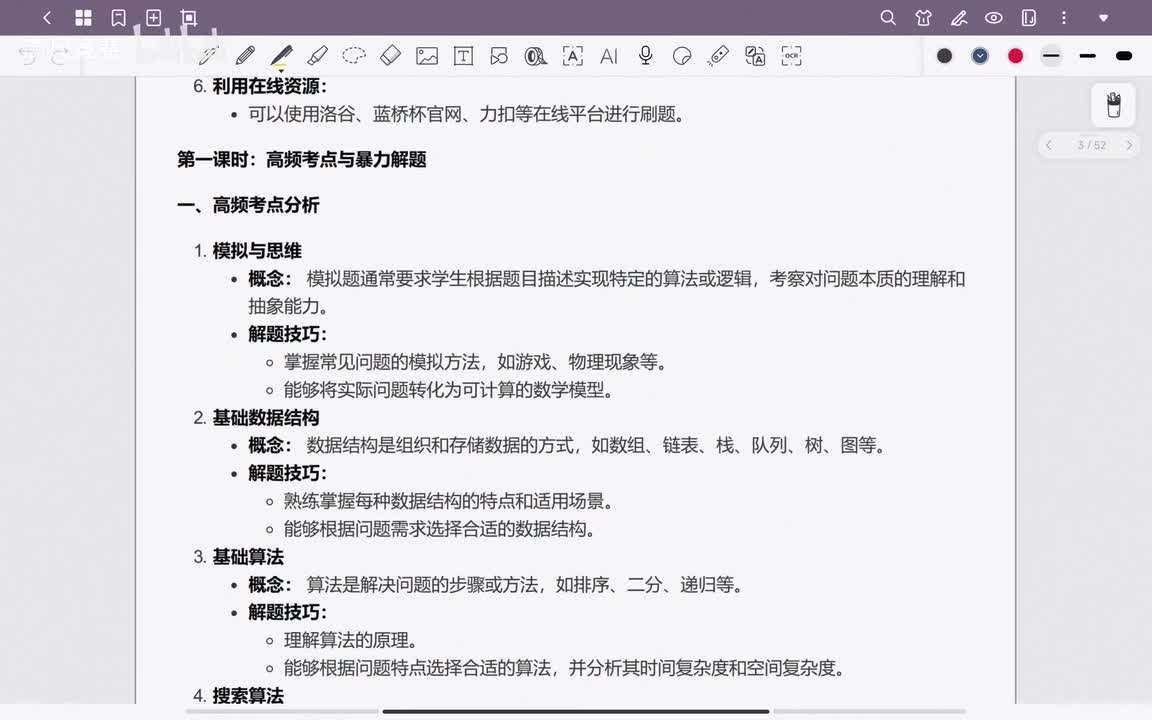Click the heading 利用在线资源

click(x=269, y=86)
